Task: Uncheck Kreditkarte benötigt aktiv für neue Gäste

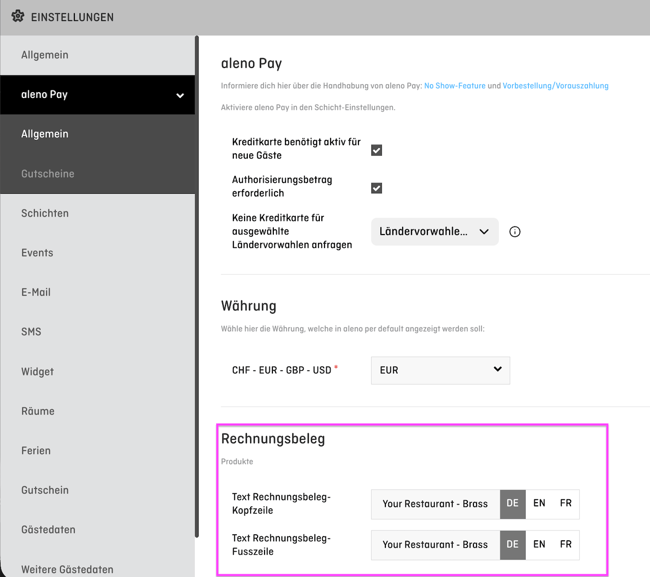Action: pos(376,150)
